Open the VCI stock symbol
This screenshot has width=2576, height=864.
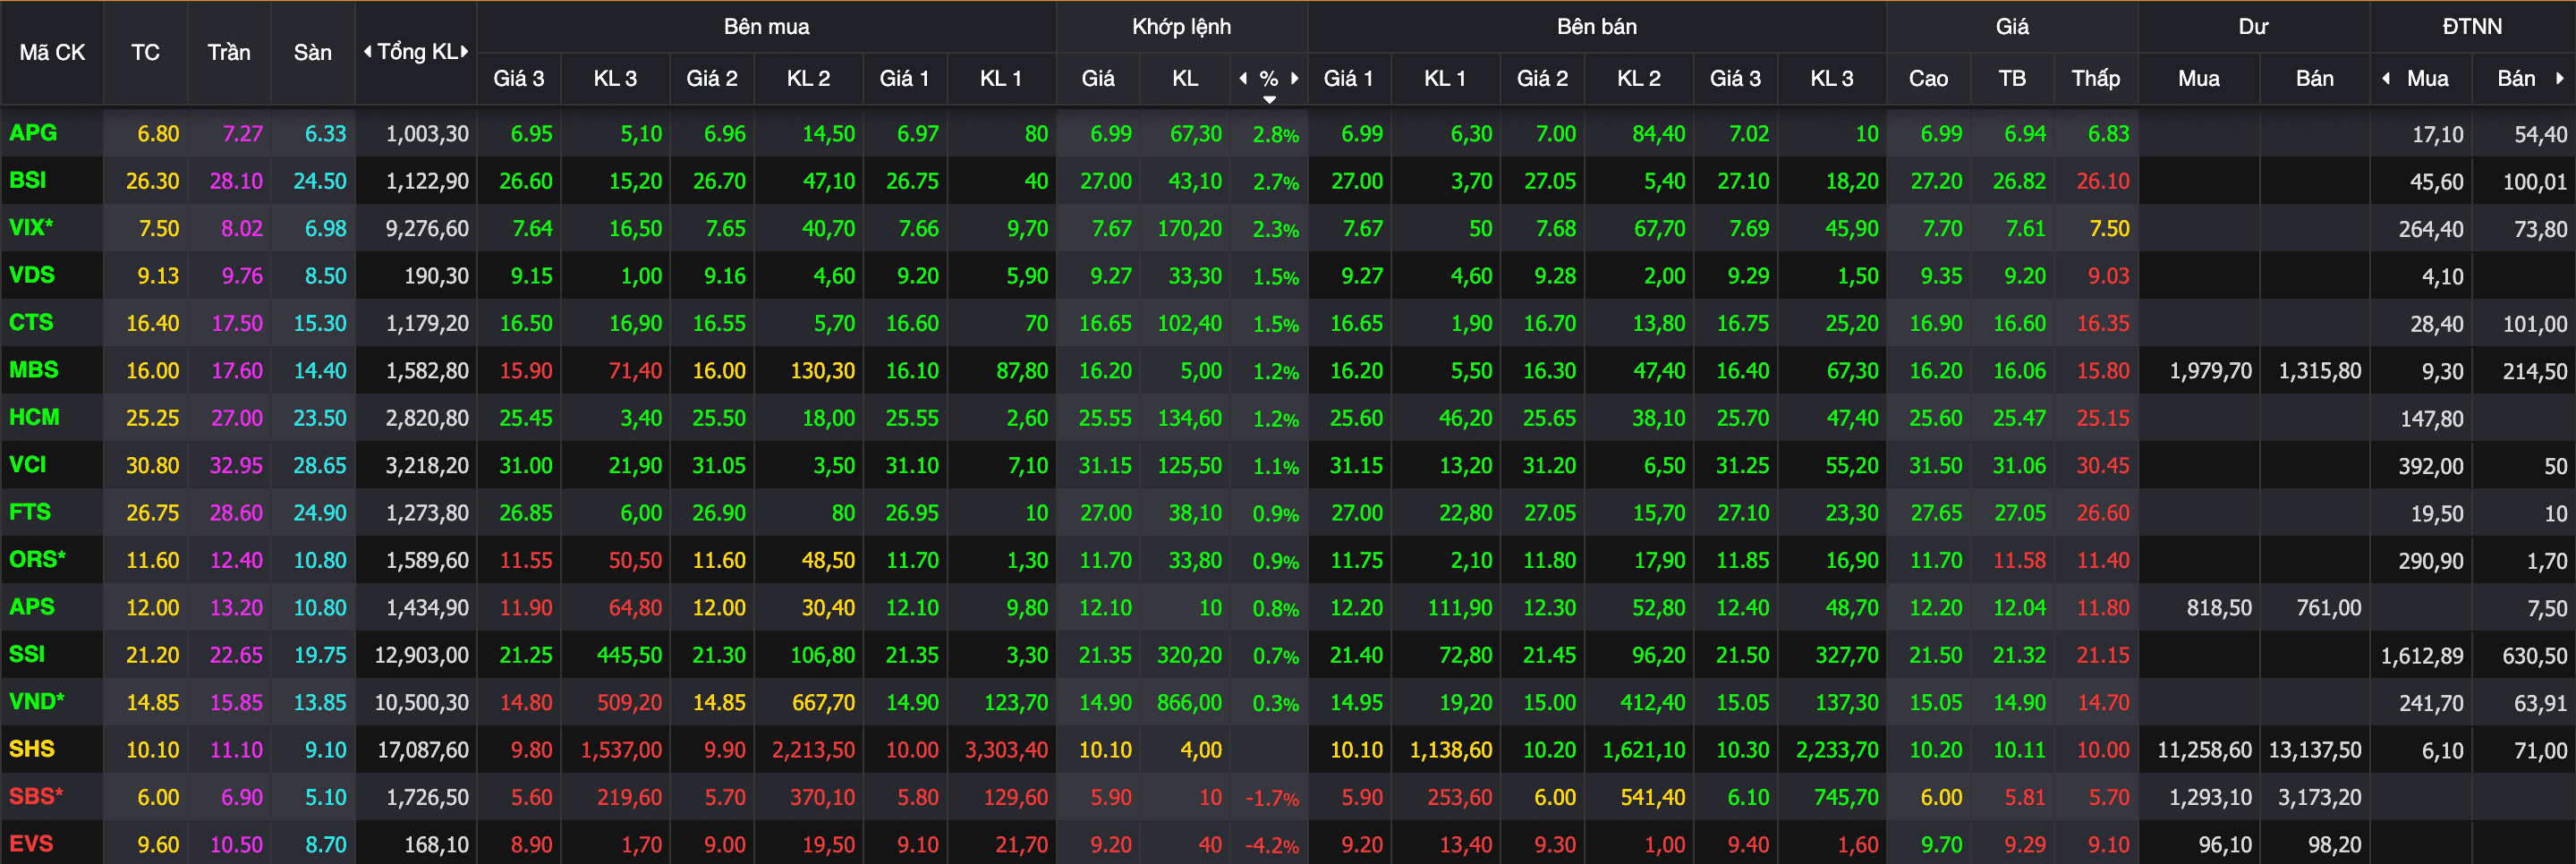click(x=28, y=464)
